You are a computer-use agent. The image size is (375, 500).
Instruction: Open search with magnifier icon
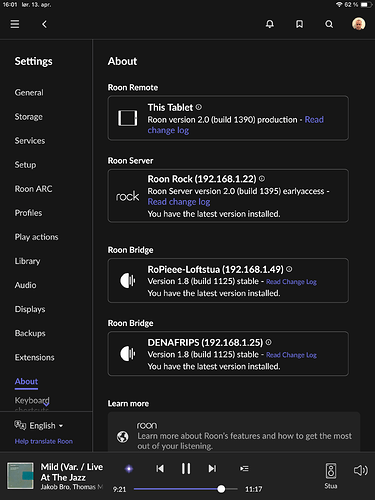(x=329, y=24)
